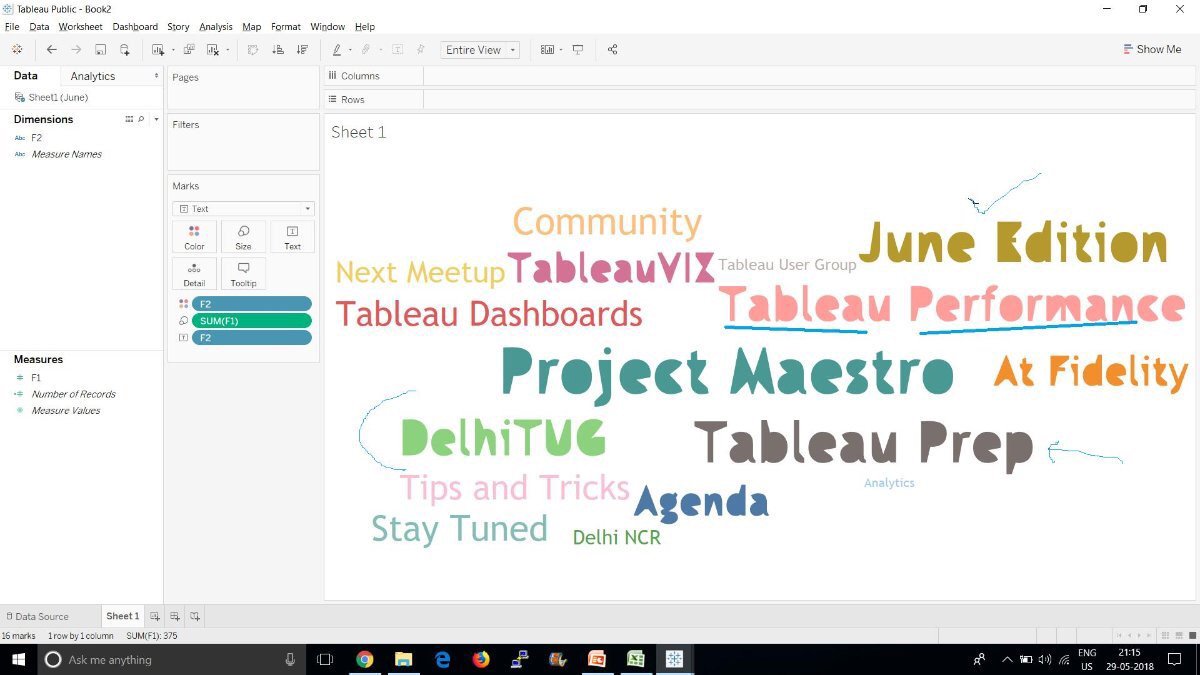Select the Number of Records measure
Image resolution: width=1200 pixels, height=675 pixels.
(73, 394)
